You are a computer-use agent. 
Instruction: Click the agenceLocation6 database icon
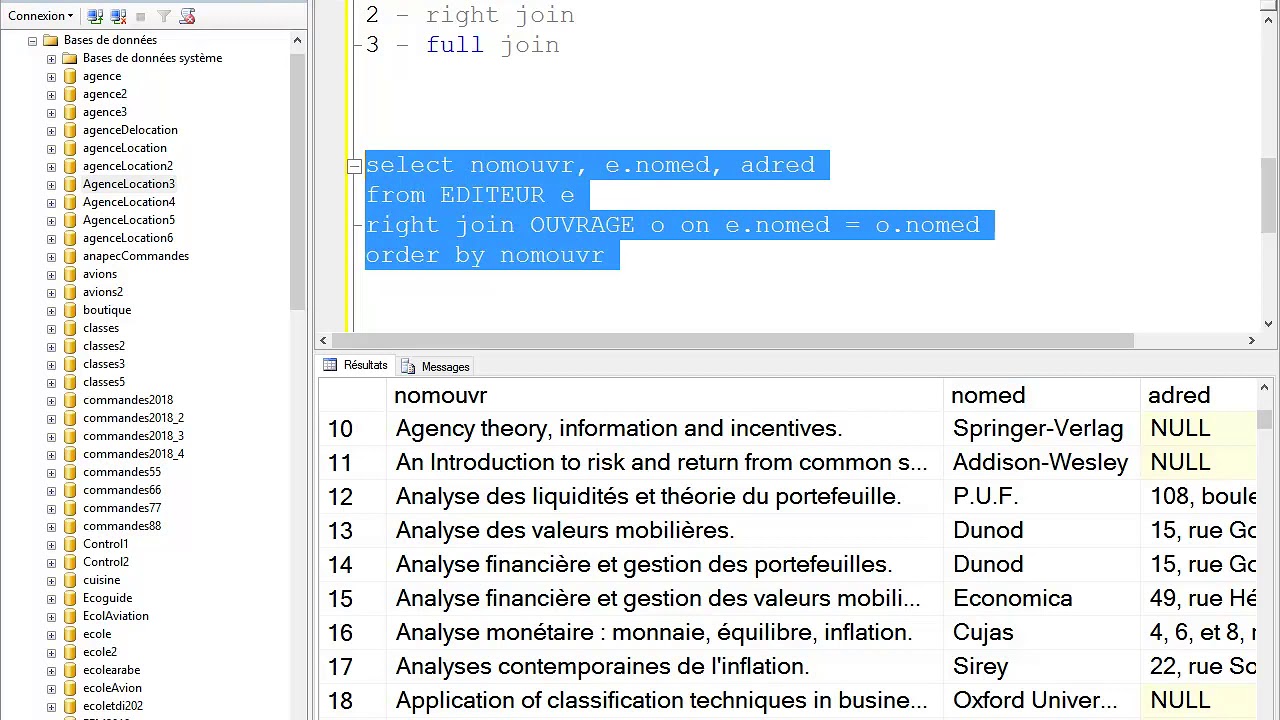69,238
